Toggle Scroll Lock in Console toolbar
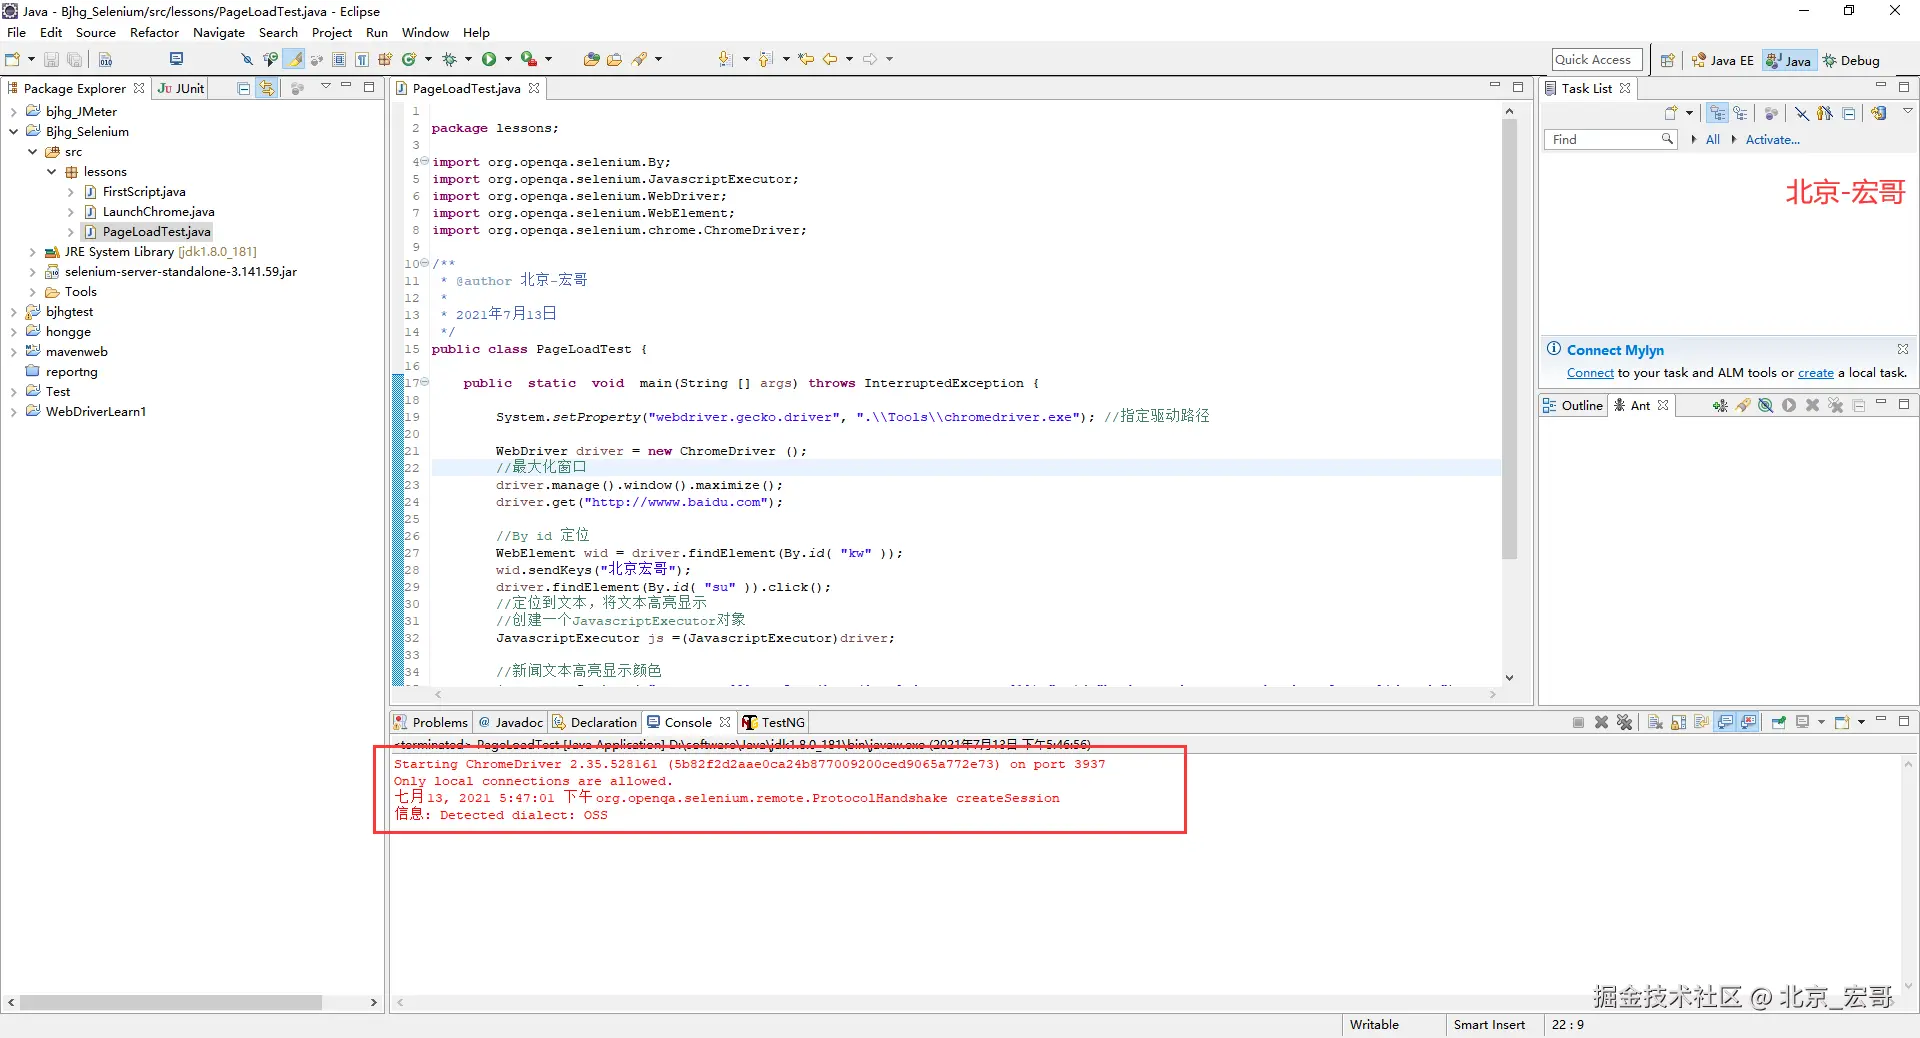 pyautogui.click(x=1678, y=723)
